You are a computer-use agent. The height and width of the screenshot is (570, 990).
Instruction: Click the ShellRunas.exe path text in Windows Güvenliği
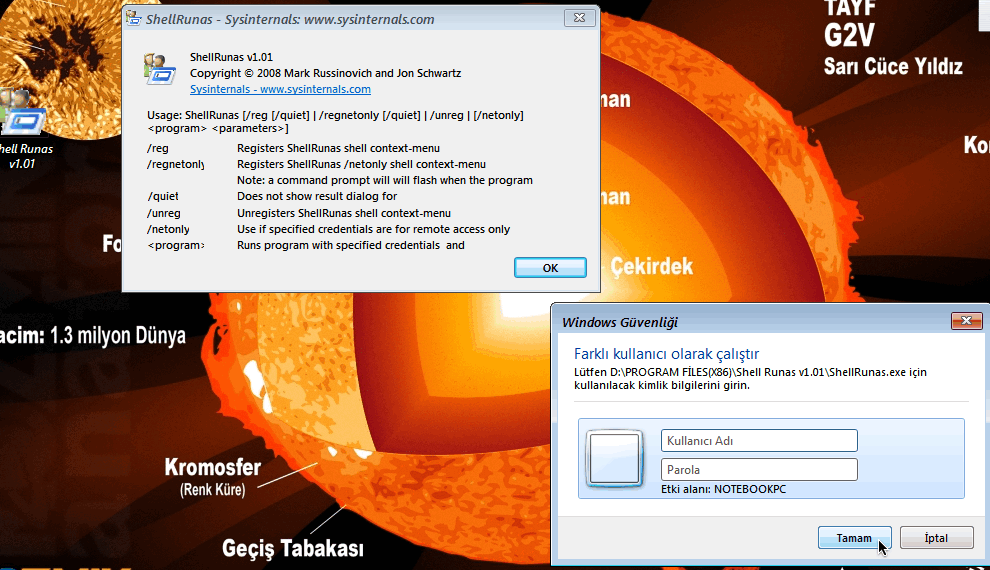click(750, 378)
